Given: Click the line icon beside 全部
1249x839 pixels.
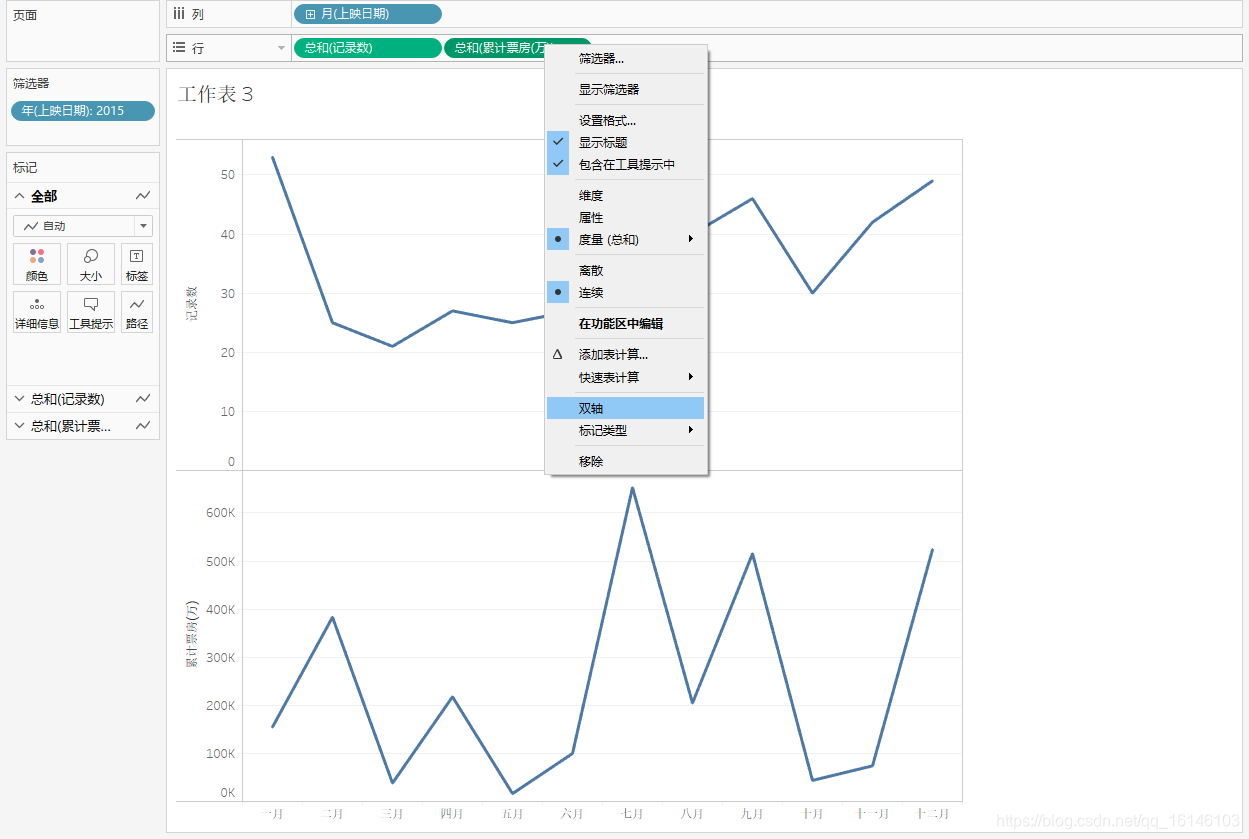Looking at the screenshot, I should (144, 196).
